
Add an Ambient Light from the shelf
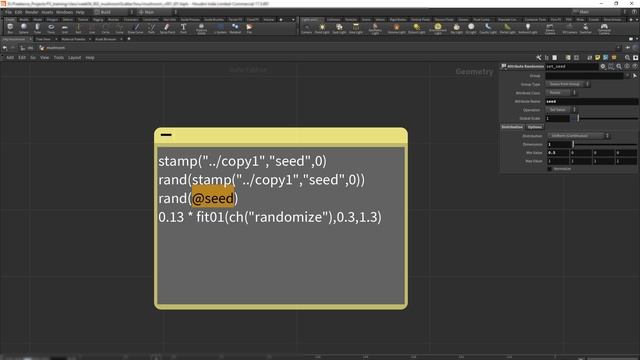point(527,28)
